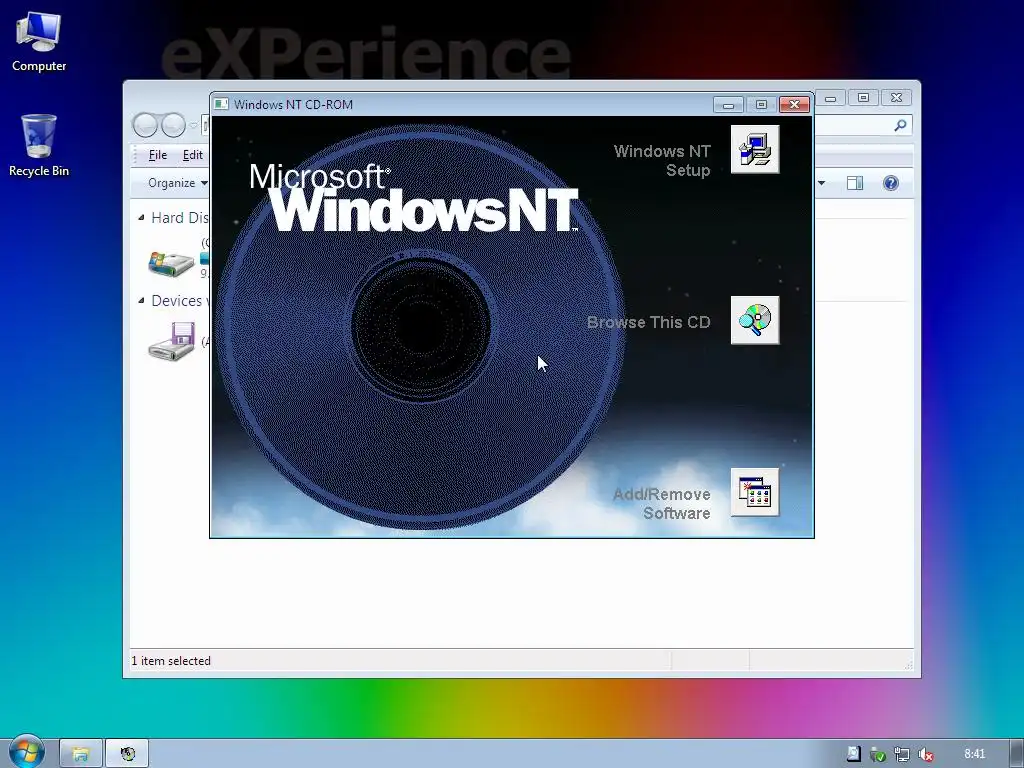The image size is (1024, 768).
Task: Switch to Windows NT CD-ROM taskbar button
Action: click(127, 754)
